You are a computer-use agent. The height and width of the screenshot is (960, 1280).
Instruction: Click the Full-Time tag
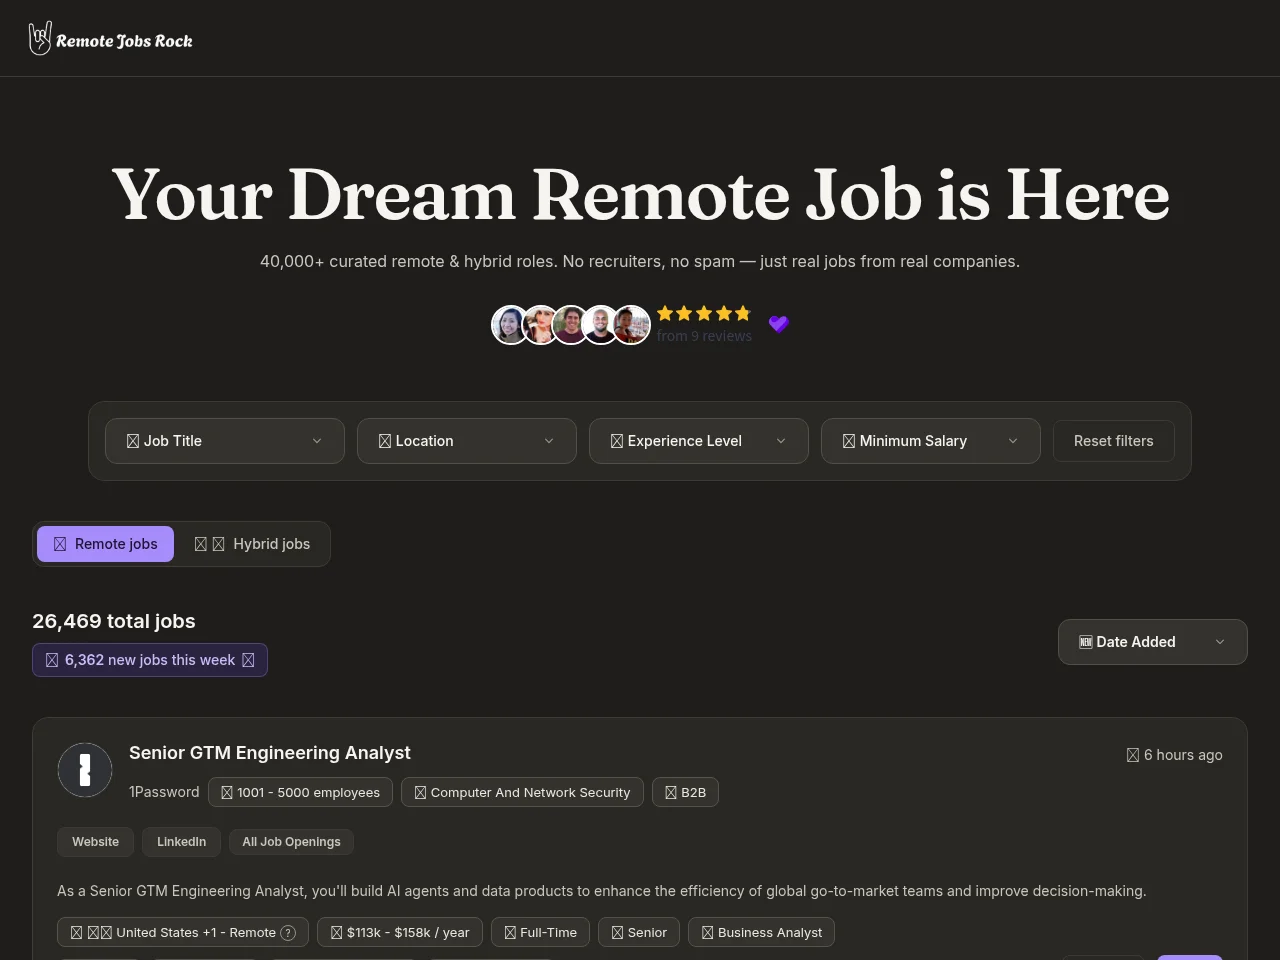pos(540,933)
